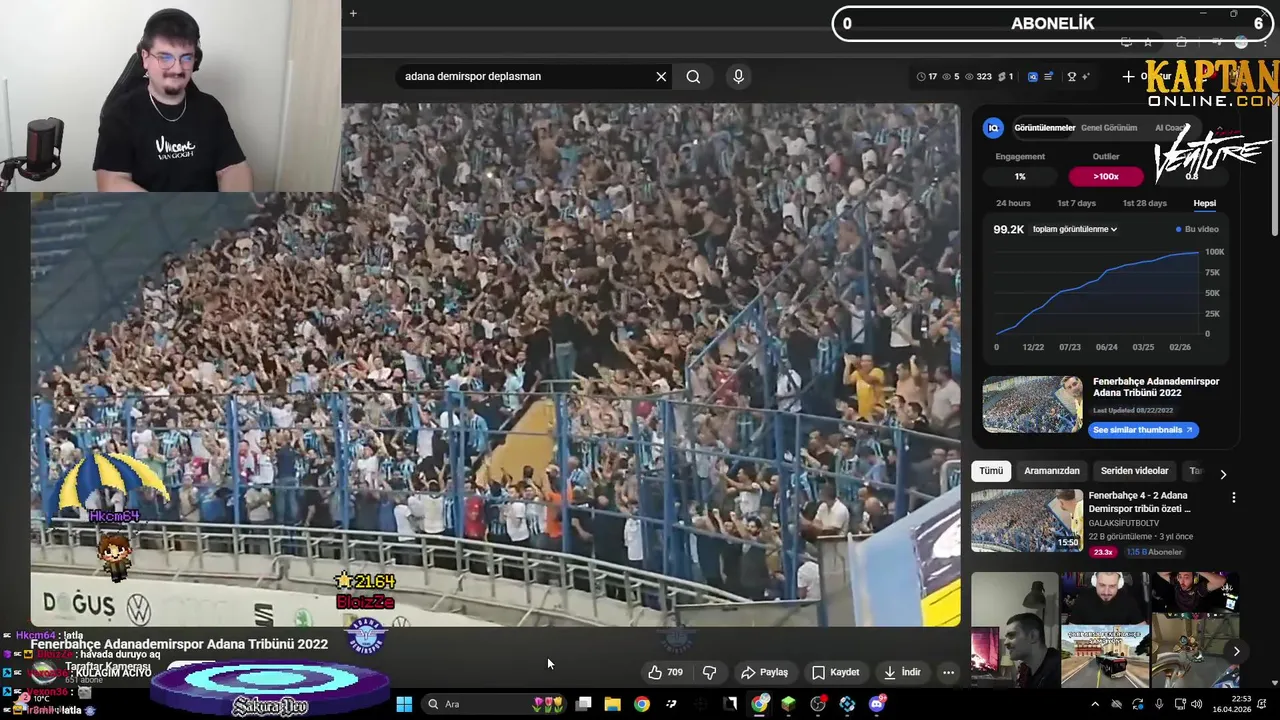Select the Hepsi time range
This screenshot has width=1280, height=720.
(x=1204, y=203)
